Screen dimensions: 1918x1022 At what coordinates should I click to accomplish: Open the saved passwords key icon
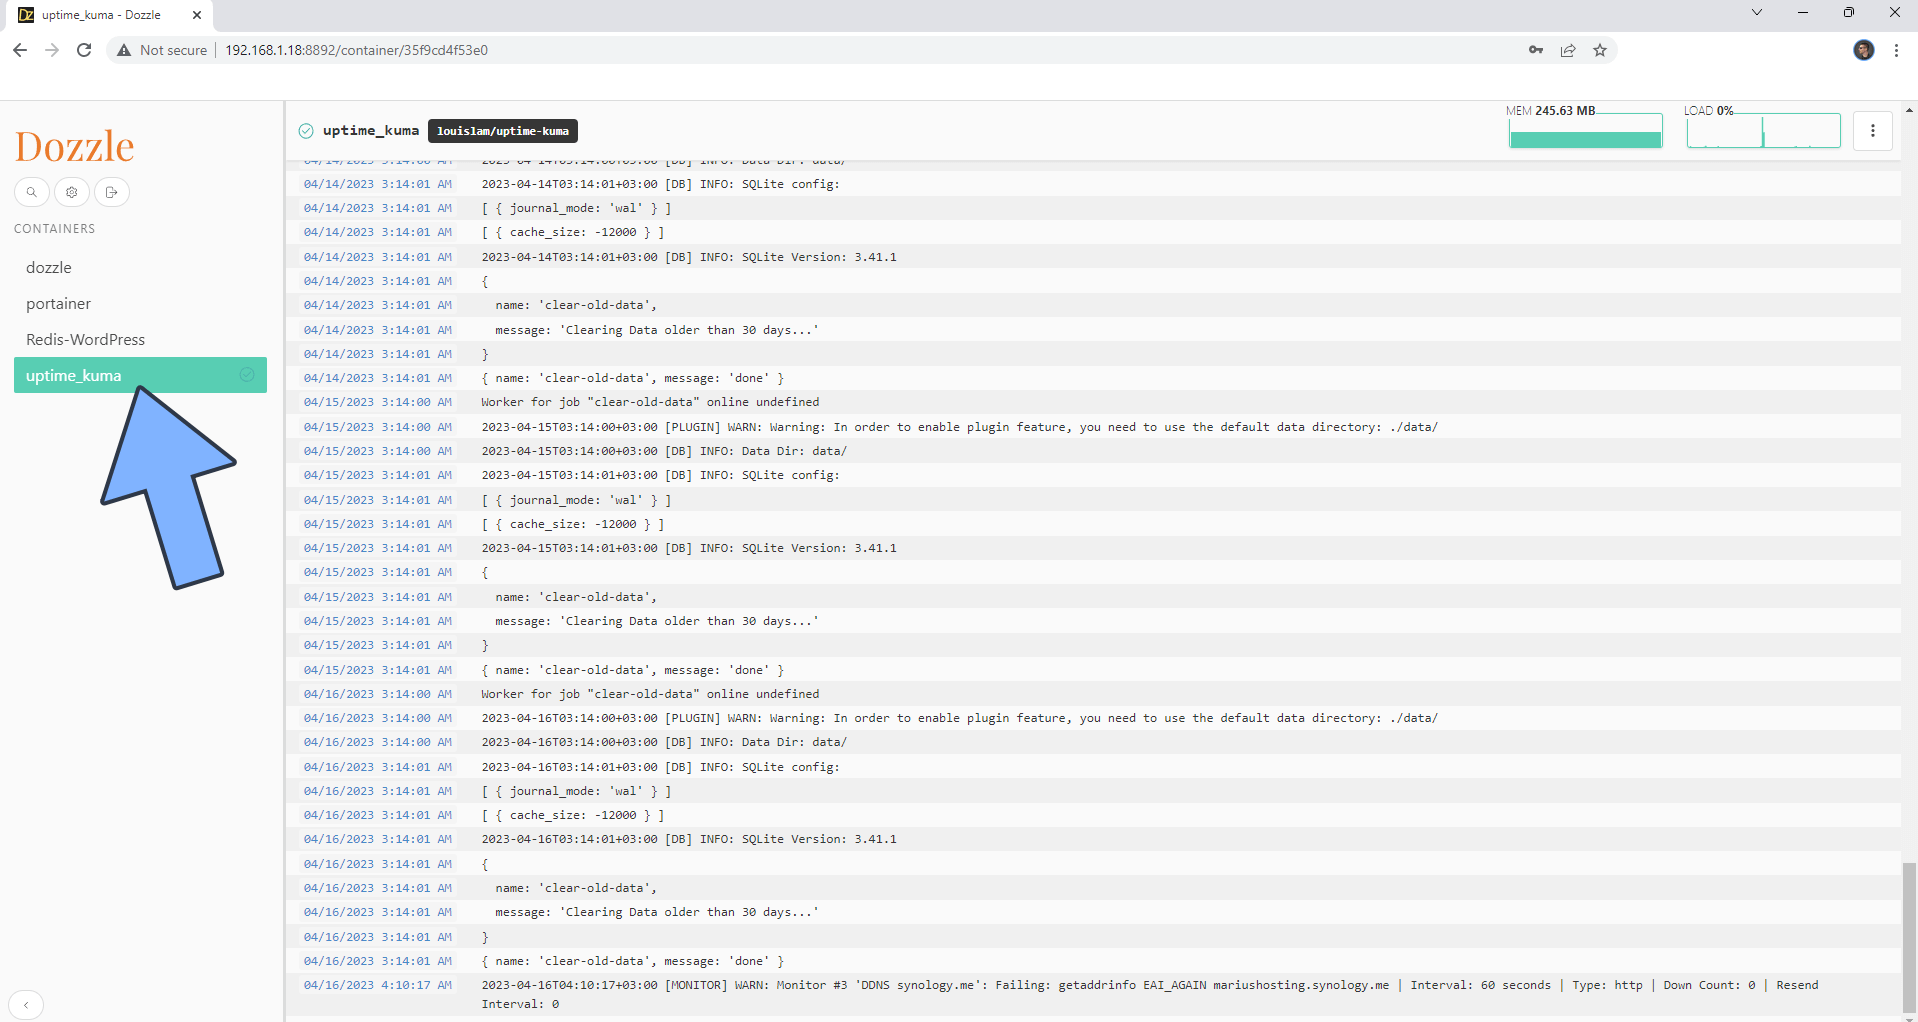click(x=1536, y=50)
